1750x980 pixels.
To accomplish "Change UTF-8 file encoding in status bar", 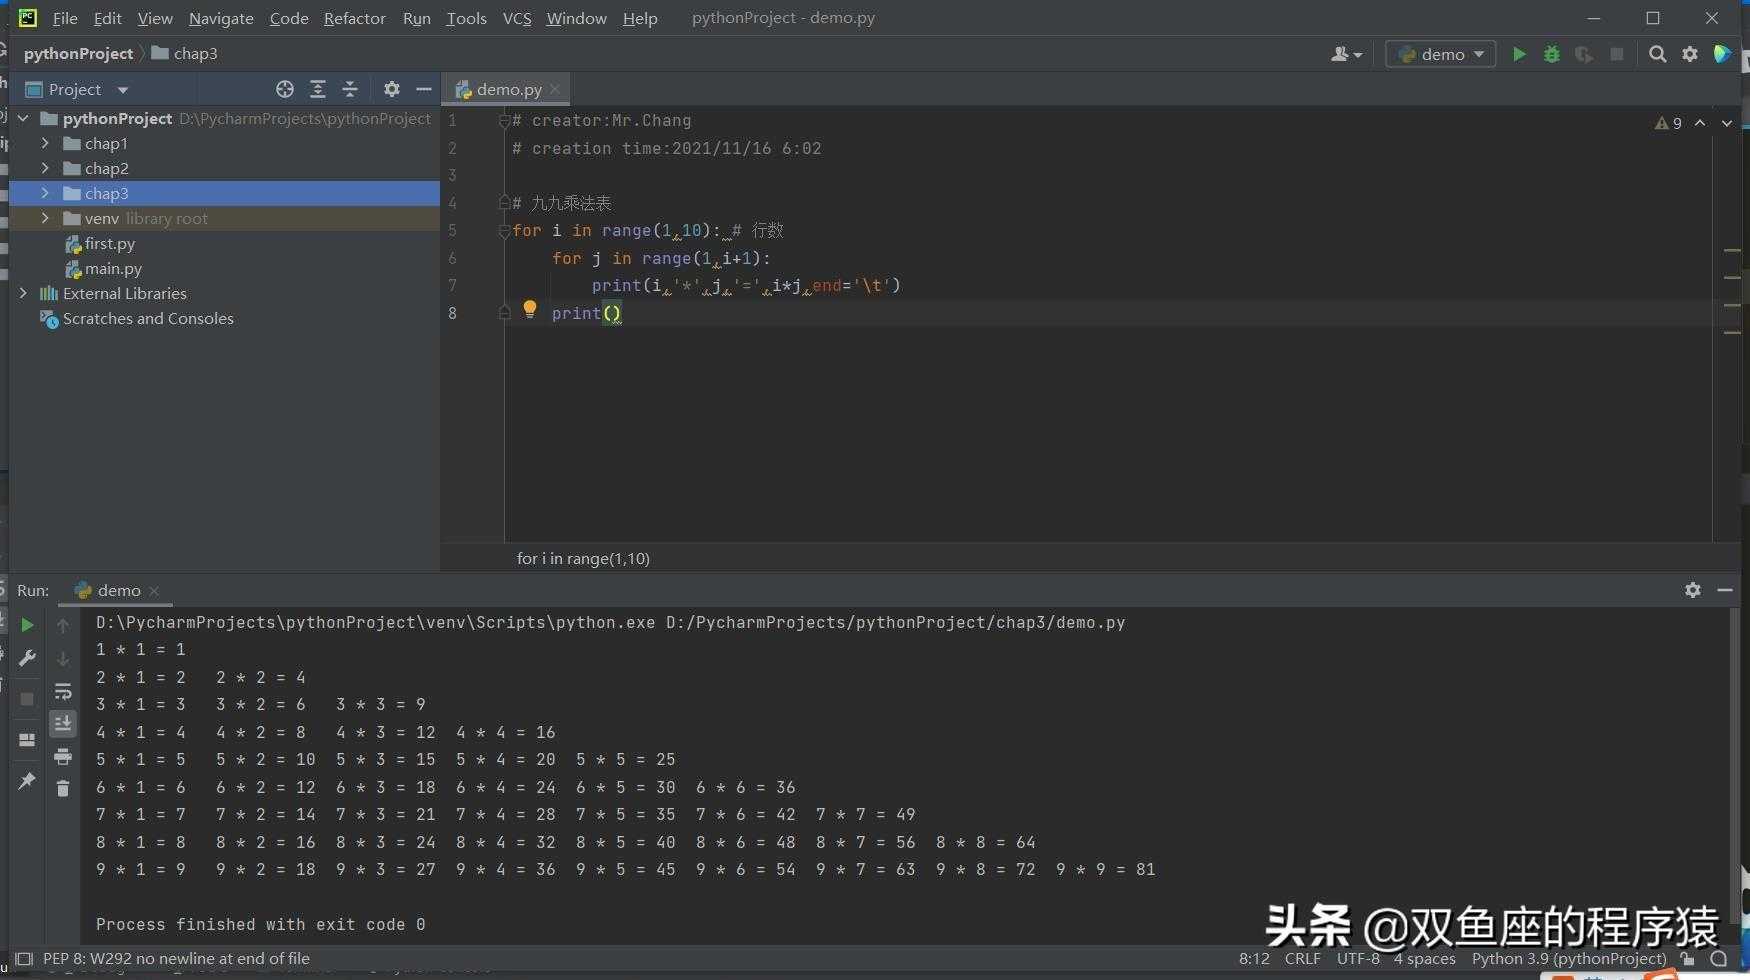I will [1358, 958].
